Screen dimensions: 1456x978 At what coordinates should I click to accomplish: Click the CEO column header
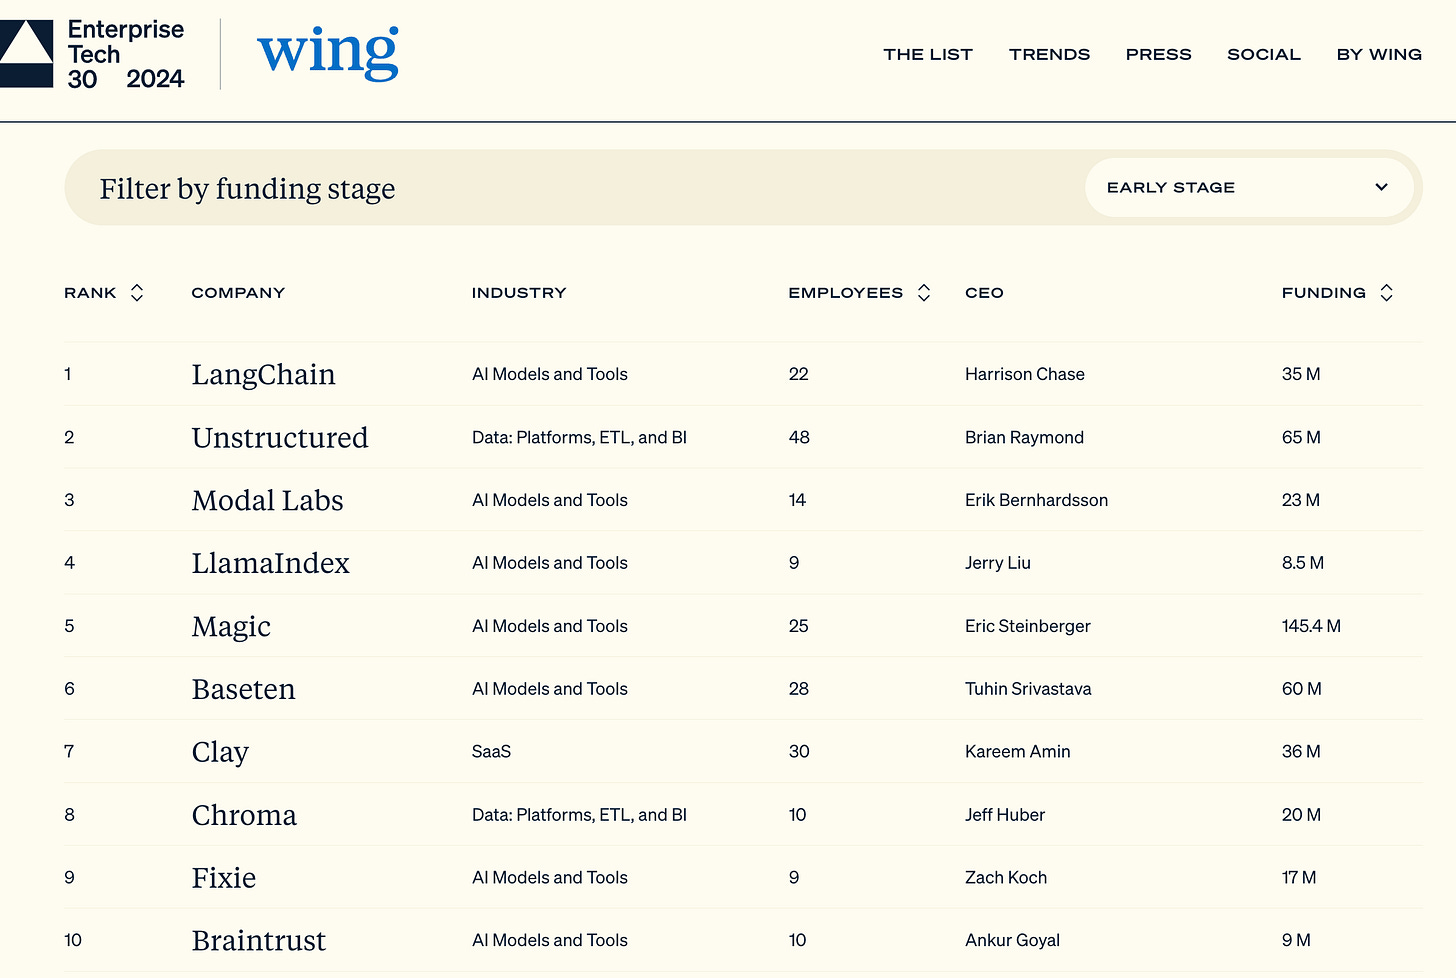pyautogui.click(x=984, y=293)
